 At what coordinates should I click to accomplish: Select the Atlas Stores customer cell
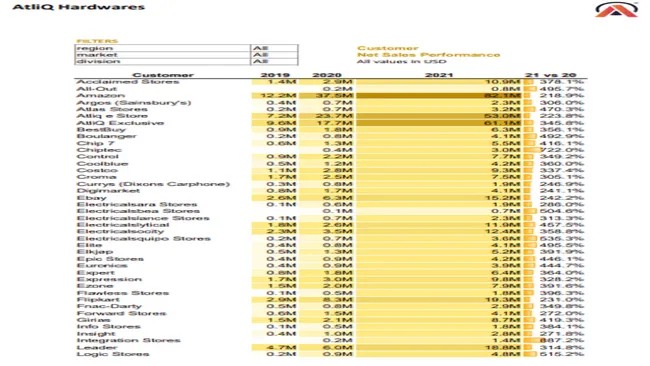[112, 109]
